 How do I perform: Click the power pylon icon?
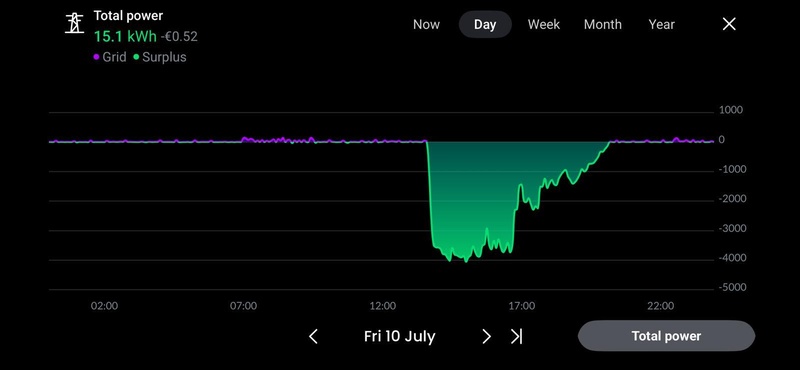(74, 23)
